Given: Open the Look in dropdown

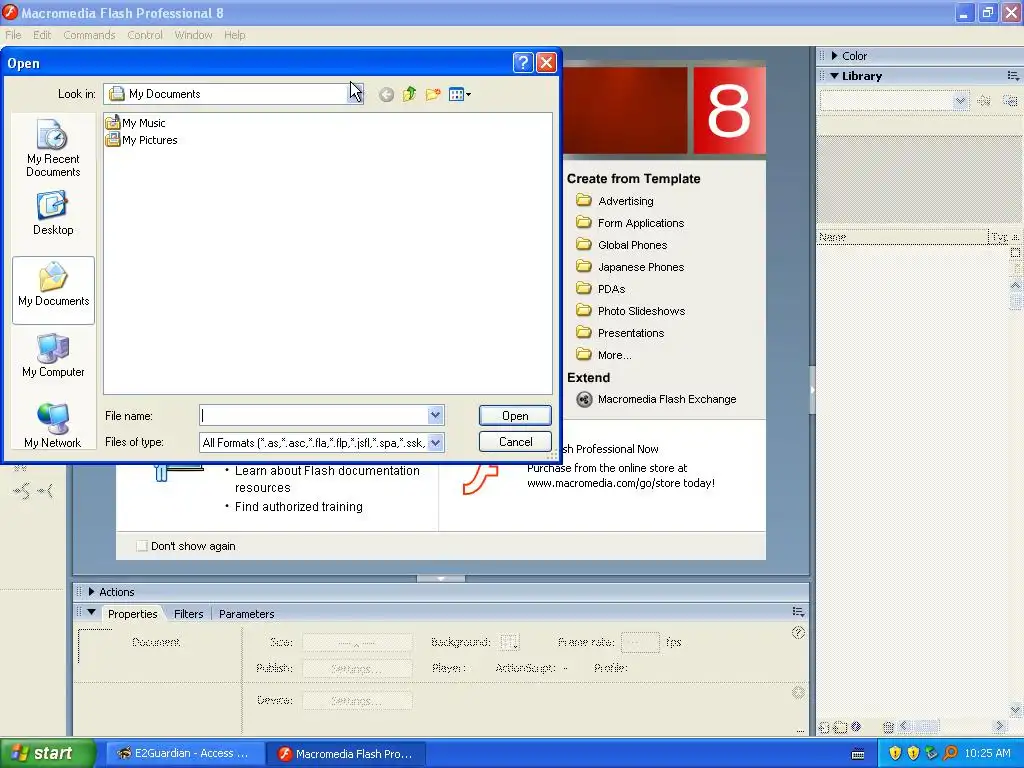Looking at the screenshot, I should pos(355,94).
